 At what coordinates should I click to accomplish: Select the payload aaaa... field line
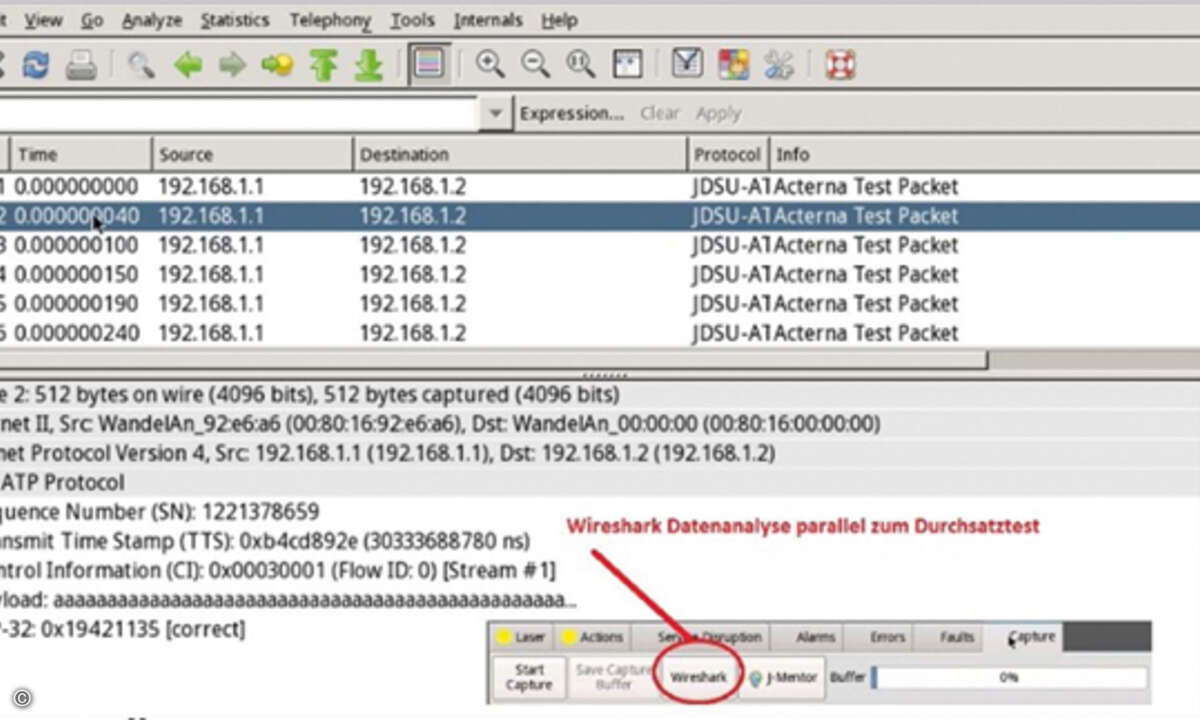point(288,600)
